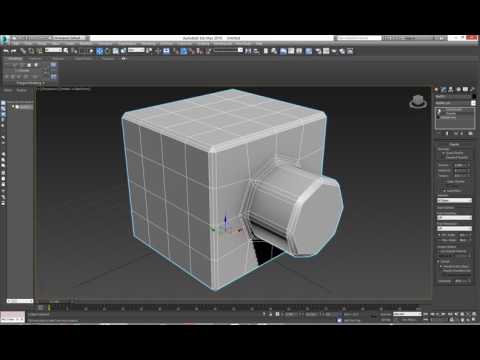The width and height of the screenshot is (480, 360).
Task: Open the Align tool
Action: [256, 51]
